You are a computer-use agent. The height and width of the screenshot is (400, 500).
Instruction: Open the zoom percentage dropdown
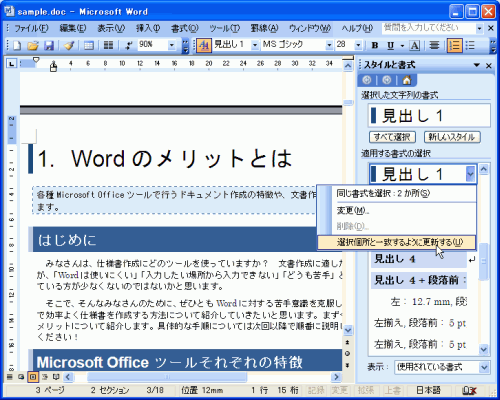(172, 45)
